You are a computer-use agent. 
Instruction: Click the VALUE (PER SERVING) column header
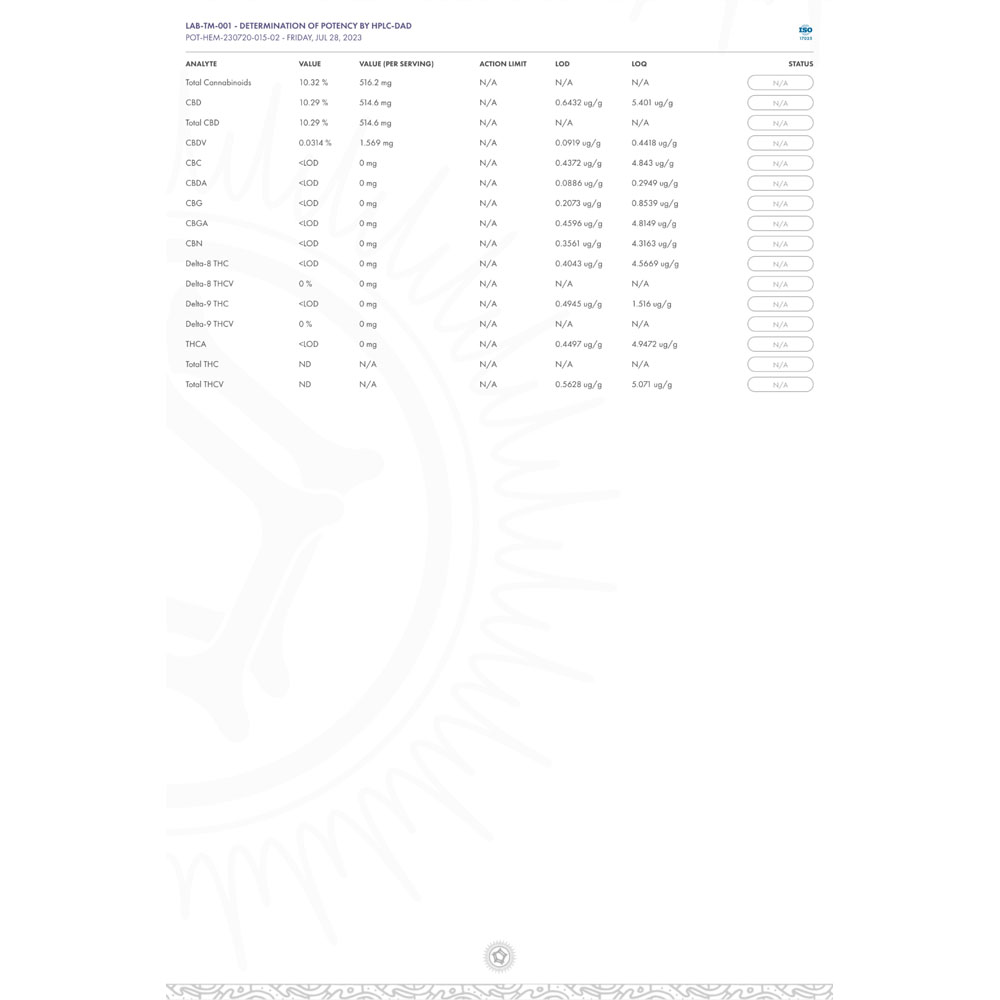(396, 64)
